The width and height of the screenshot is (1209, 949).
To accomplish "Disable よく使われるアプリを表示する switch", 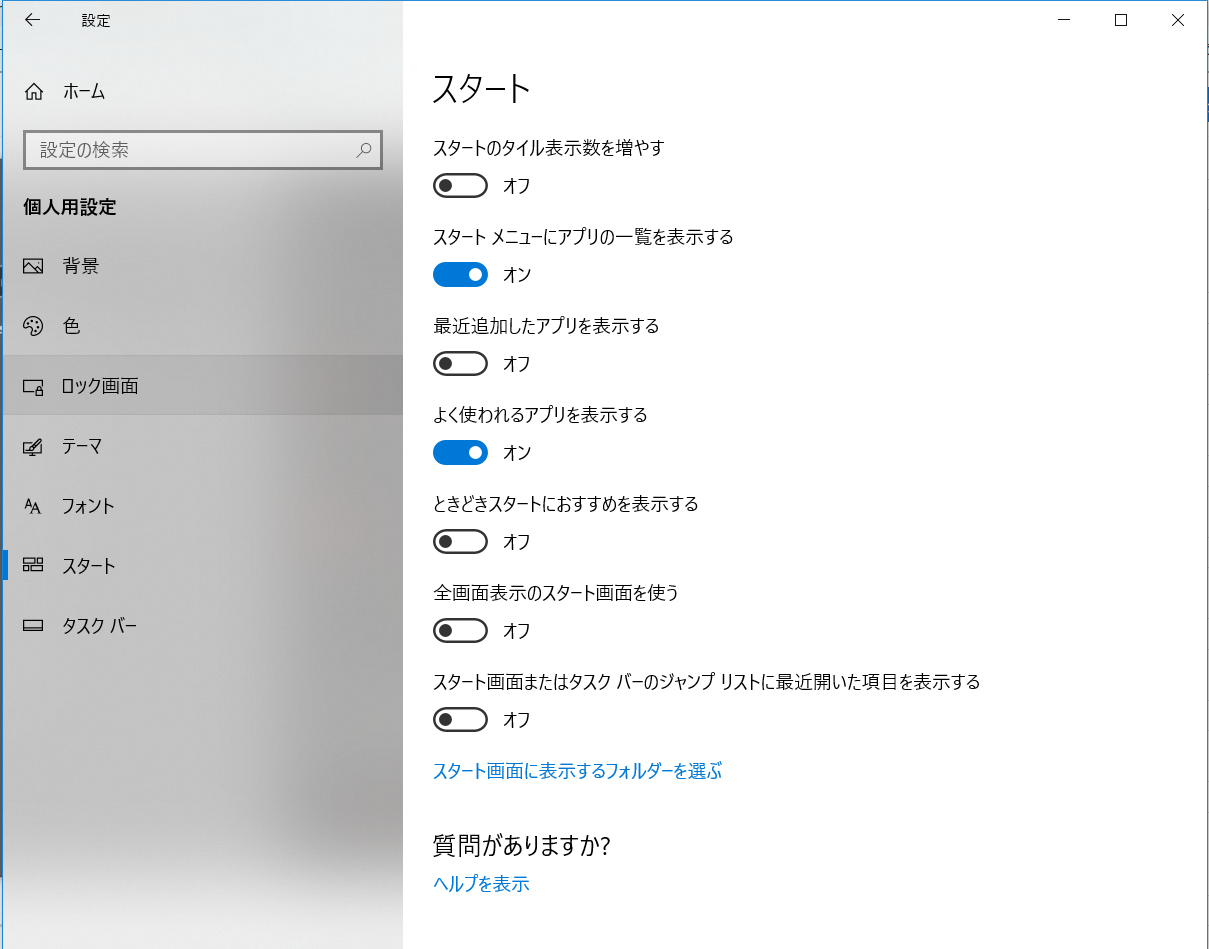I will coord(460,452).
